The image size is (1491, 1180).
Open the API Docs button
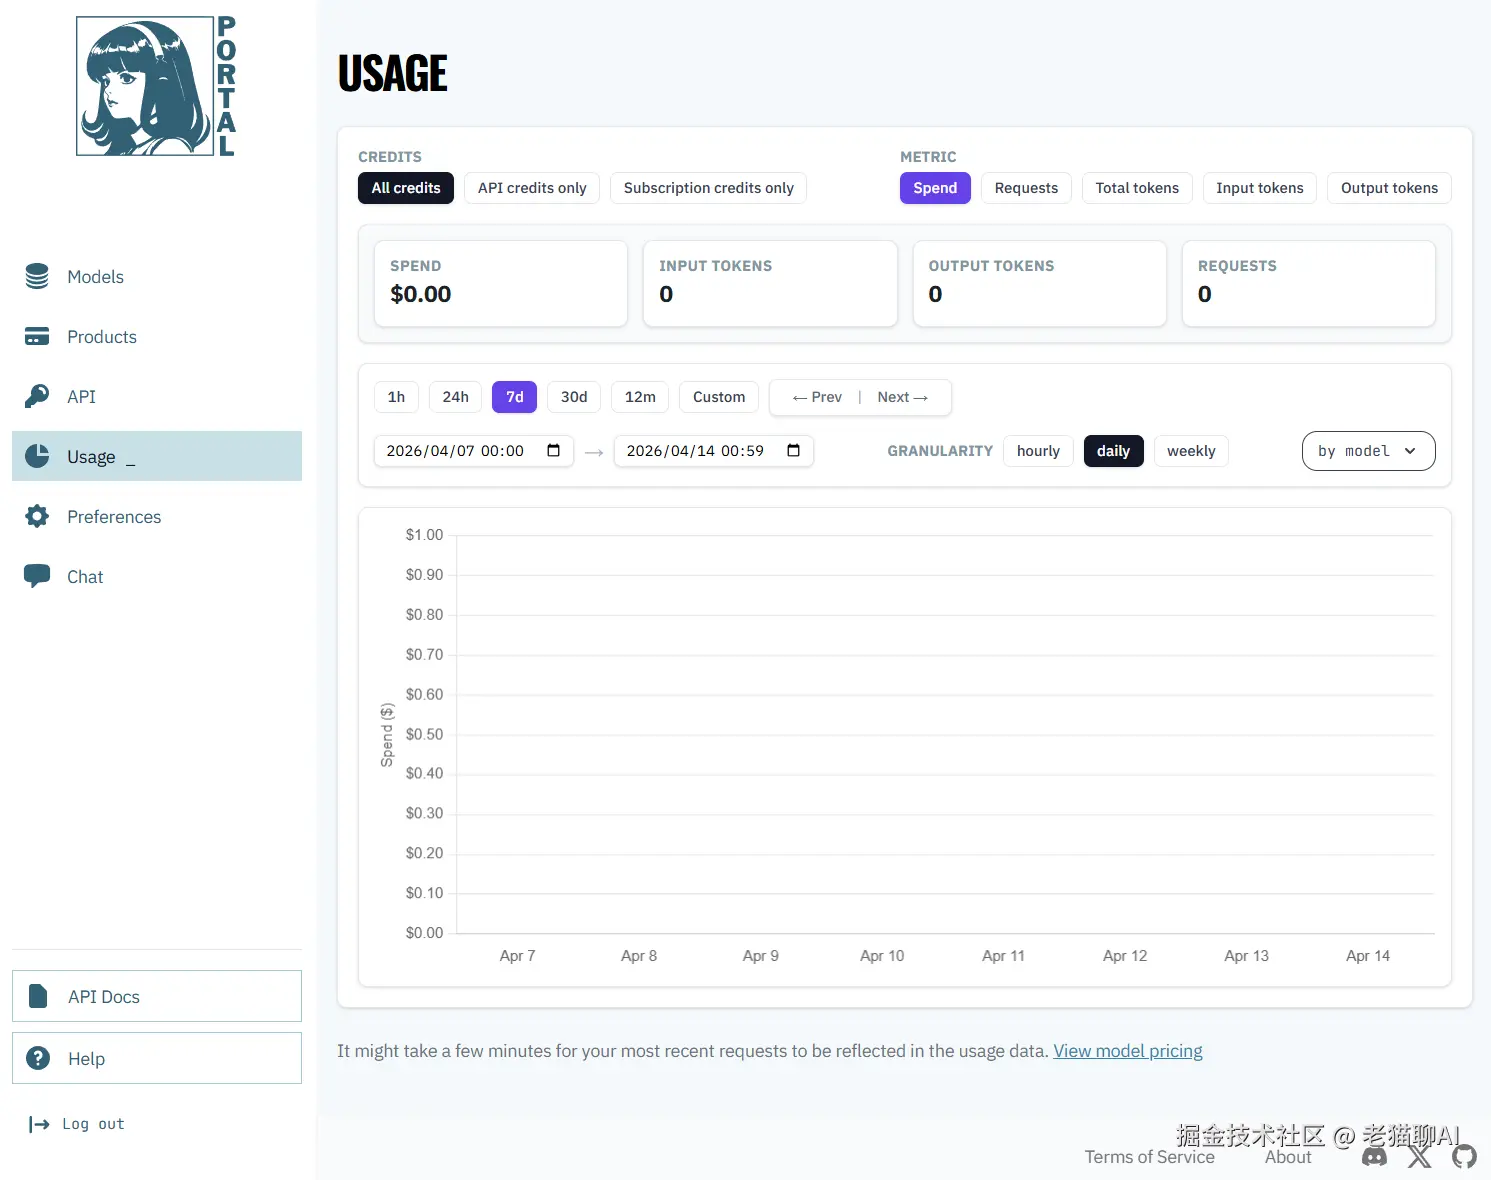157,996
